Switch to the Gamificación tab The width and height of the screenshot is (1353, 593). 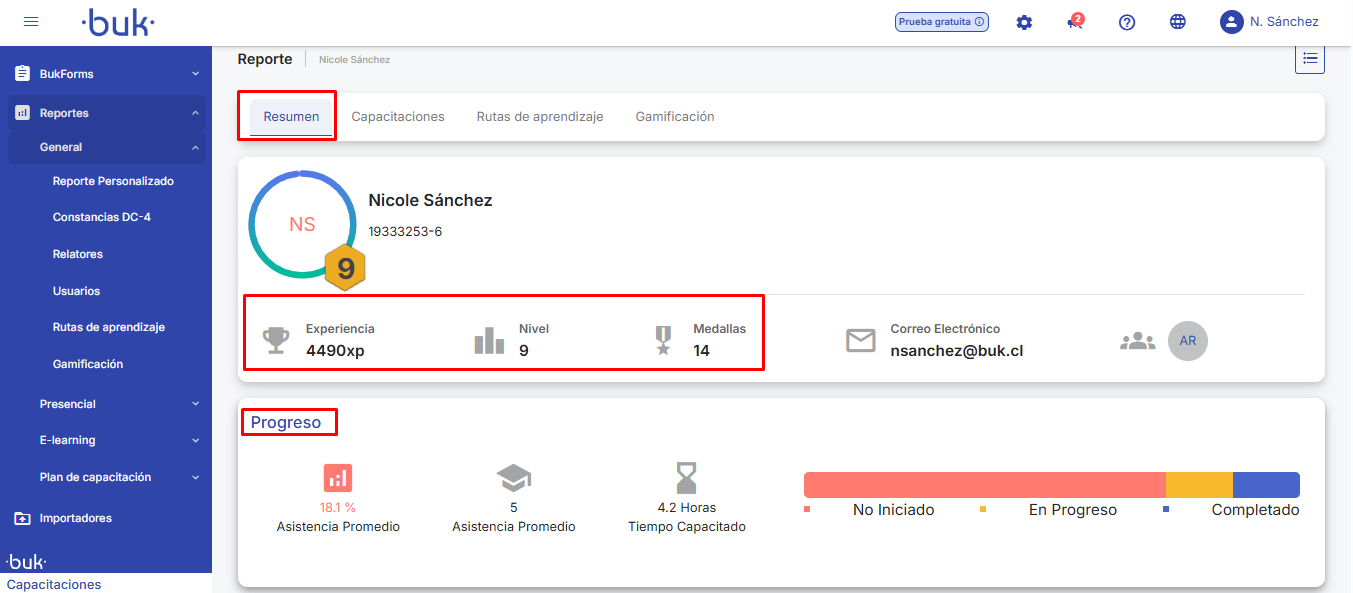click(675, 117)
